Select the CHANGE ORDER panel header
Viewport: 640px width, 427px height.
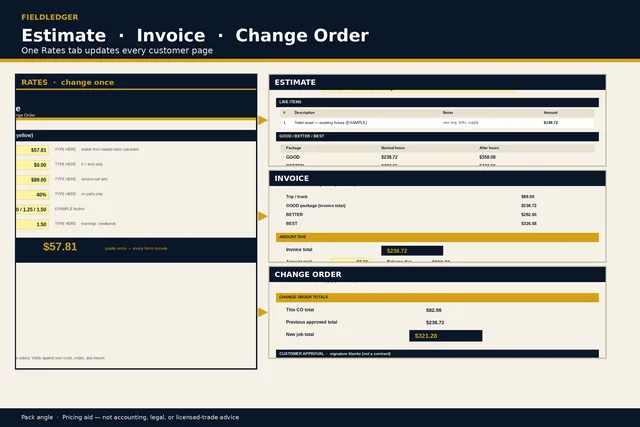tap(437, 274)
